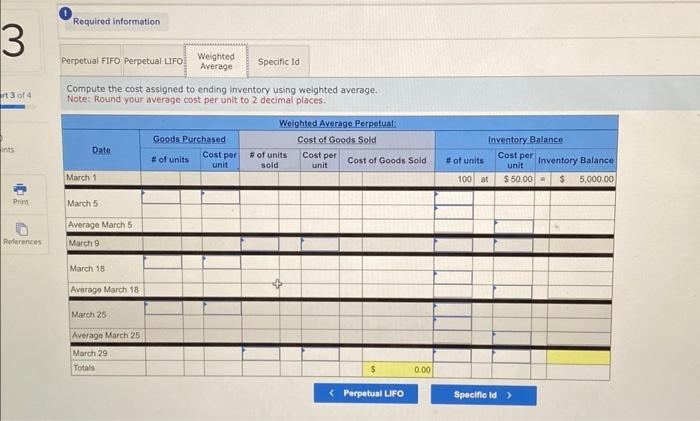Click March 5 purchase cost per unit field
This screenshot has height=421, width=700.
(x=220, y=197)
